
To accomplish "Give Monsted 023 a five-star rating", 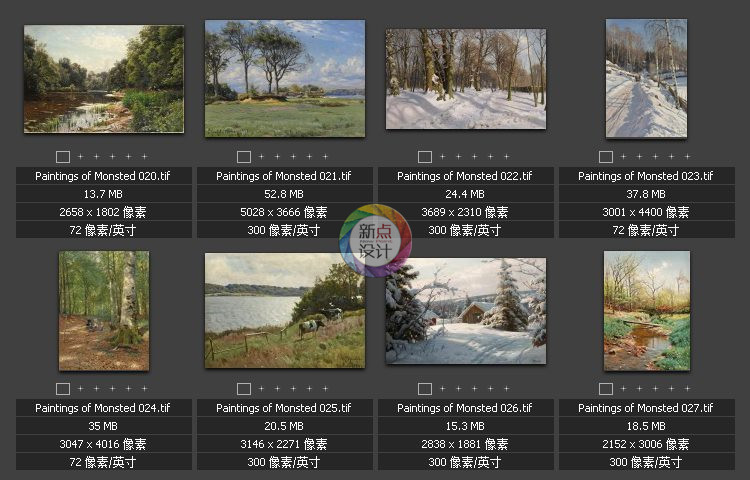I will click(x=687, y=156).
